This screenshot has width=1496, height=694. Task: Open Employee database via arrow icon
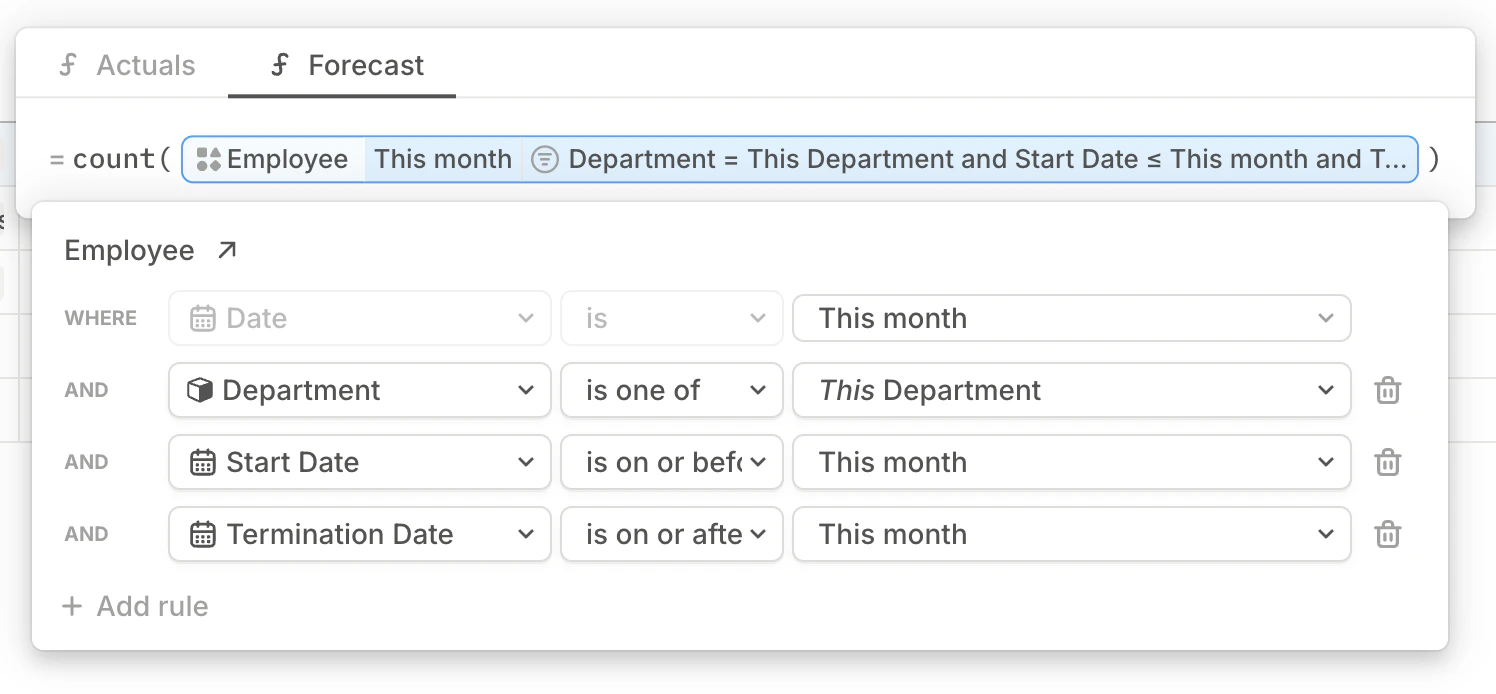pos(227,250)
